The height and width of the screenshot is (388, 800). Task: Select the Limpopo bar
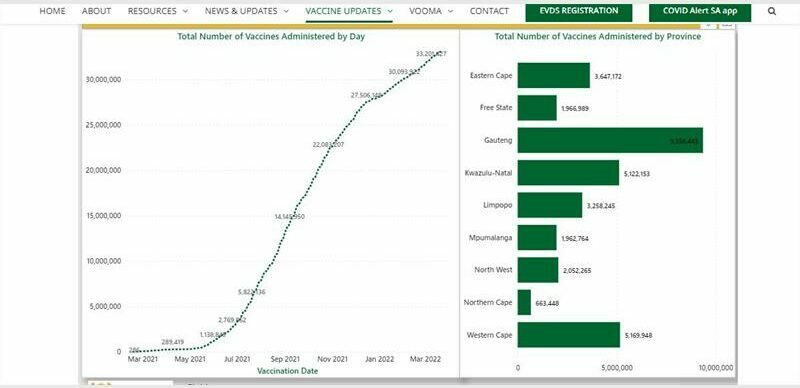coord(550,205)
